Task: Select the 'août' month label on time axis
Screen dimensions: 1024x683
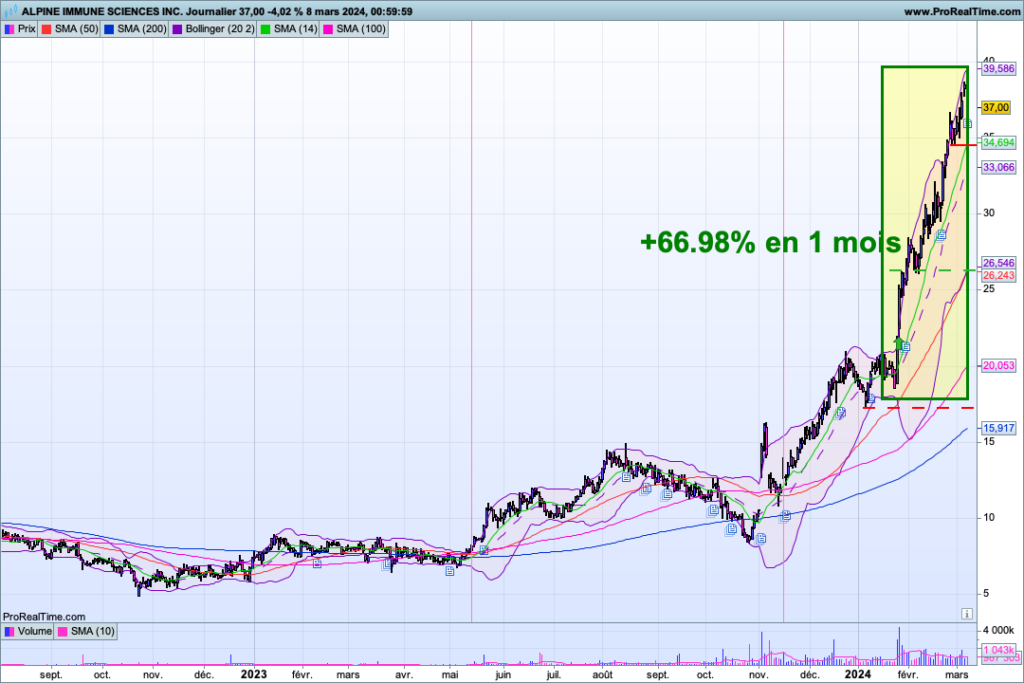Action: pyautogui.click(x=602, y=675)
